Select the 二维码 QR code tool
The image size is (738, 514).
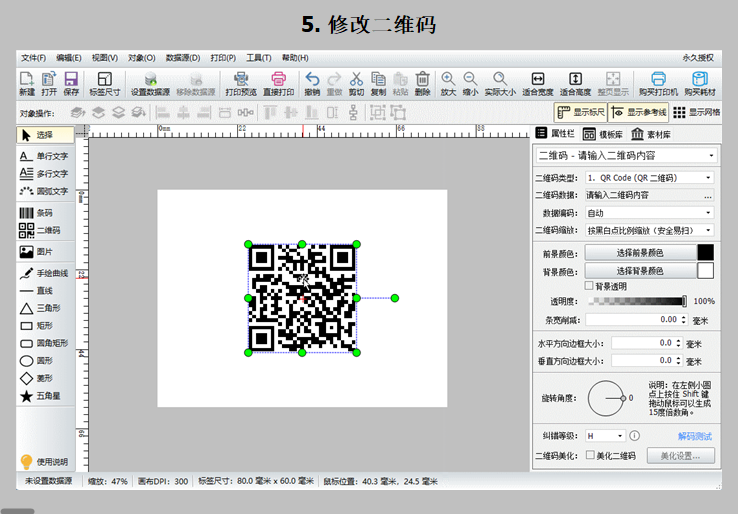click(x=45, y=230)
